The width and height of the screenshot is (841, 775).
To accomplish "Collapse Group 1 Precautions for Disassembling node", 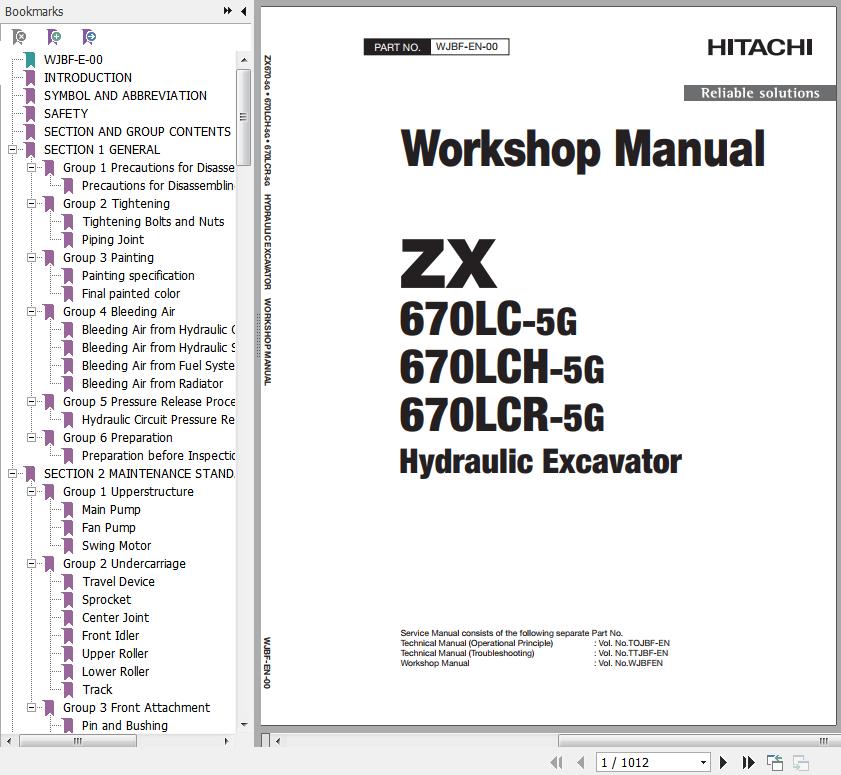I will pyautogui.click(x=32, y=167).
